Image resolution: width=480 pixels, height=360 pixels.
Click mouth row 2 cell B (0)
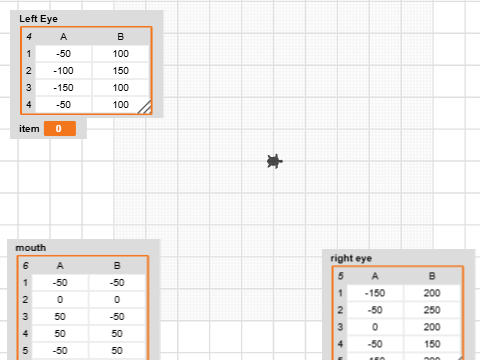pyautogui.click(x=117, y=300)
